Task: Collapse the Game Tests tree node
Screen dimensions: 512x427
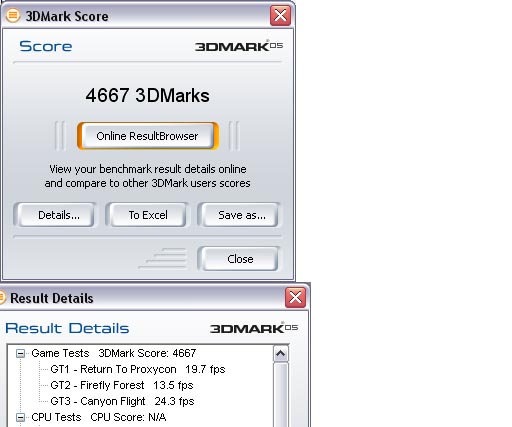Action: 20,353
